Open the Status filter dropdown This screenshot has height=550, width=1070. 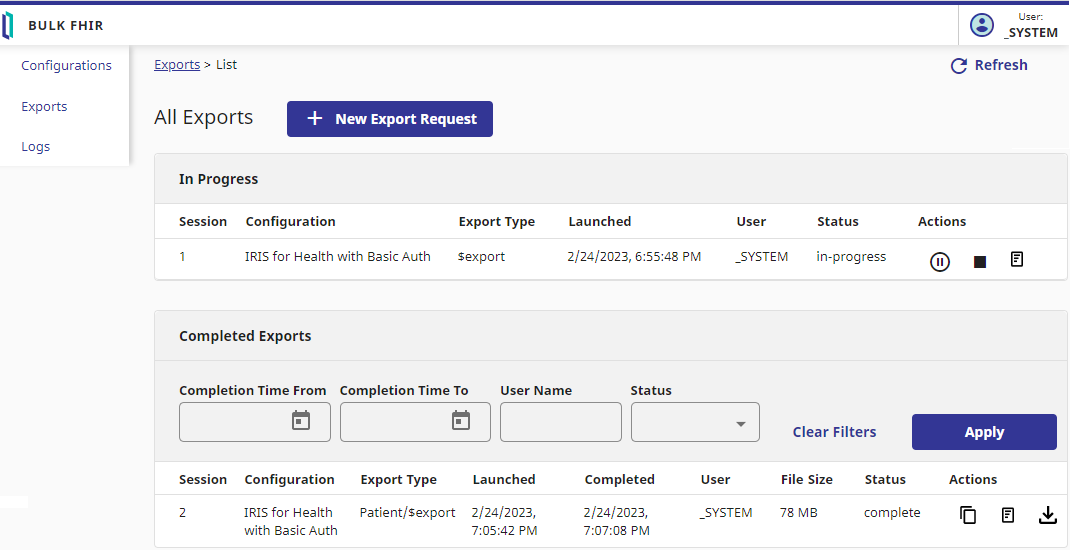(x=695, y=422)
